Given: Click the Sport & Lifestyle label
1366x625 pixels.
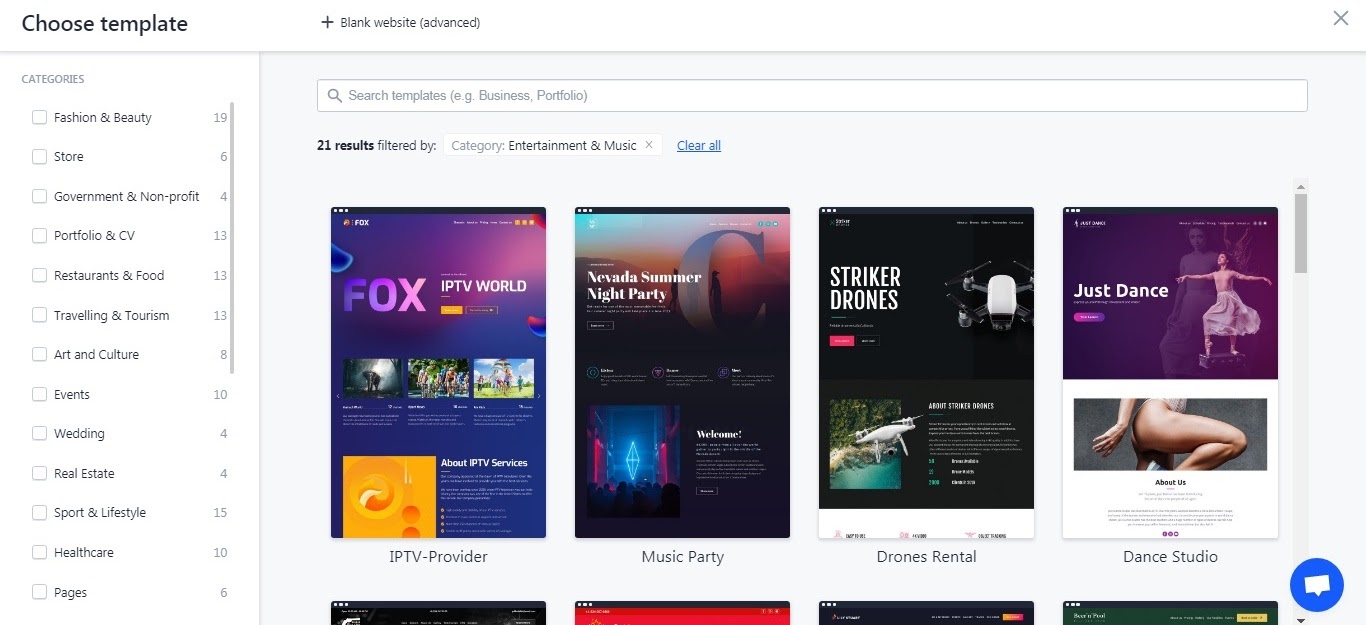Looking at the screenshot, I should pos(100,512).
